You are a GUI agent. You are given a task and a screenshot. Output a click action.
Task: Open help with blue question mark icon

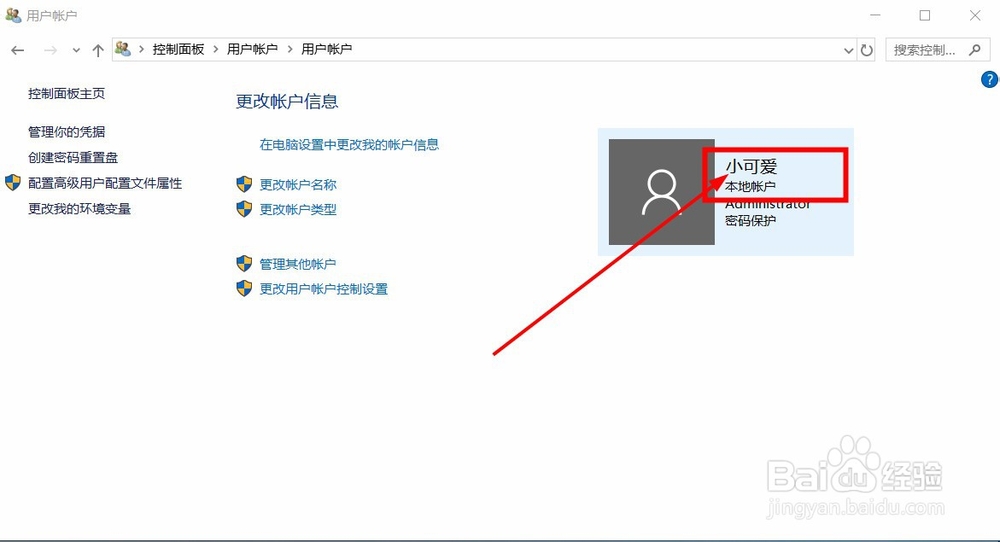click(989, 80)
